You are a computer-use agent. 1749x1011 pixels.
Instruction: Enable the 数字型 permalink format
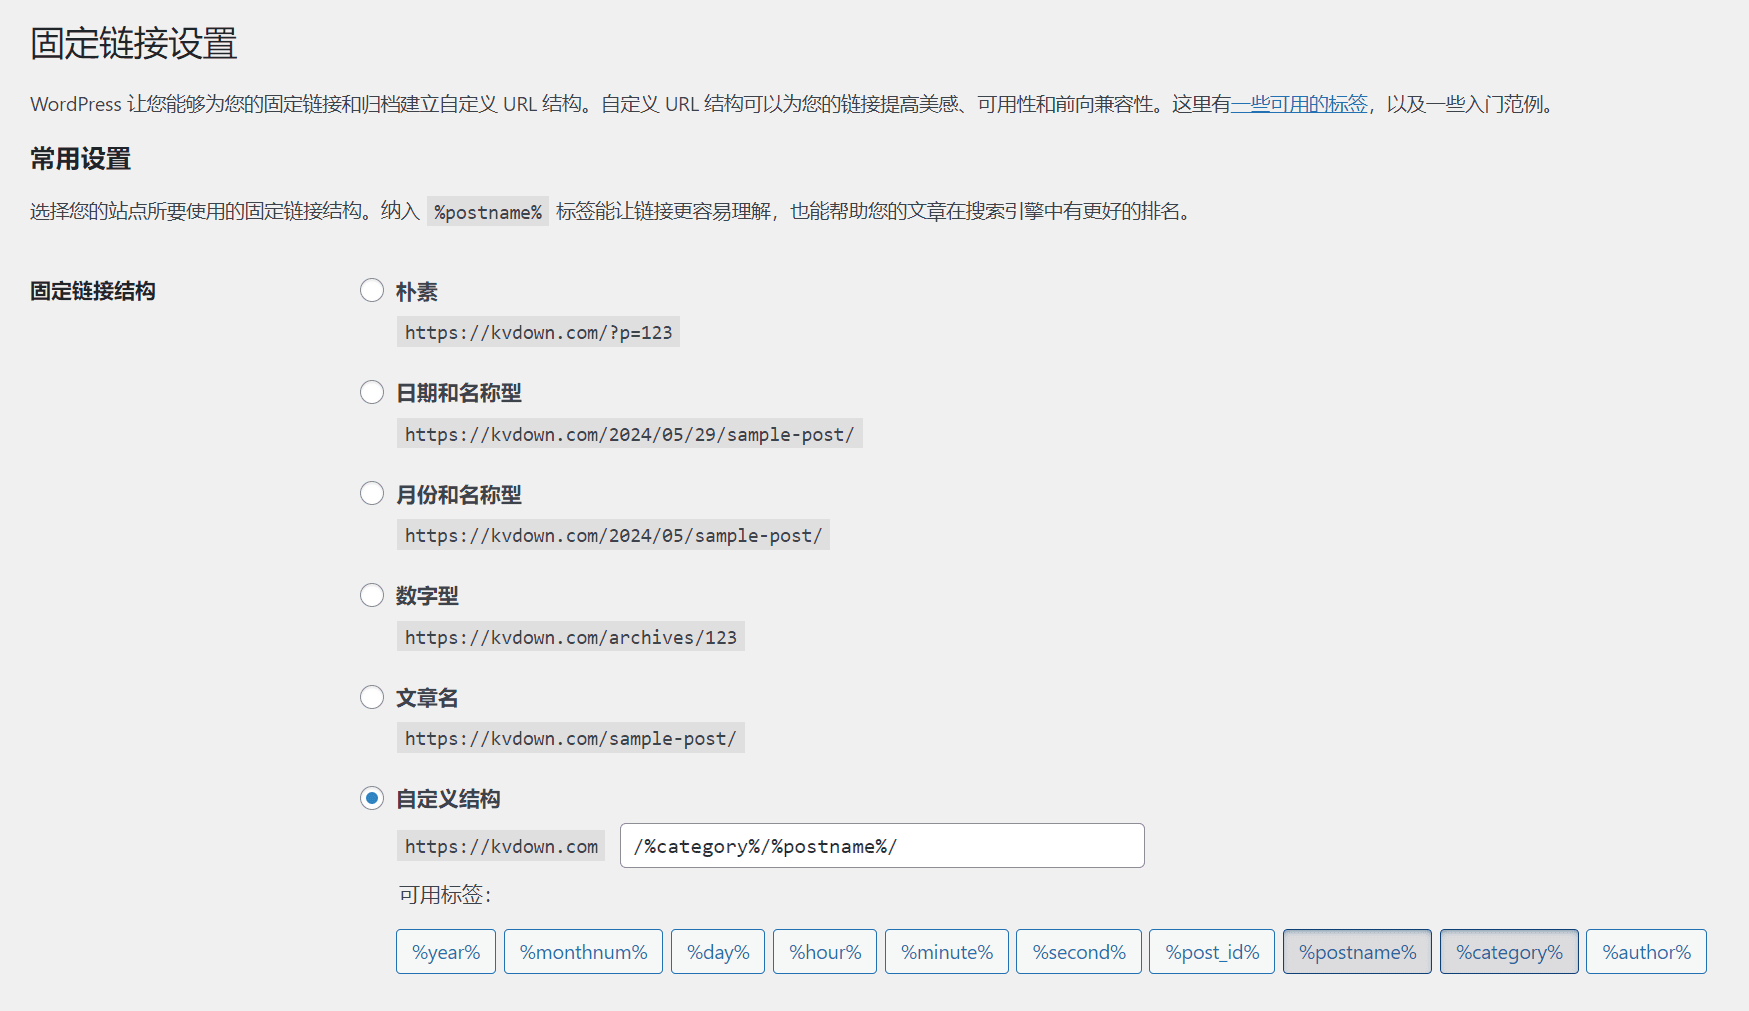(x=371, y=595)
